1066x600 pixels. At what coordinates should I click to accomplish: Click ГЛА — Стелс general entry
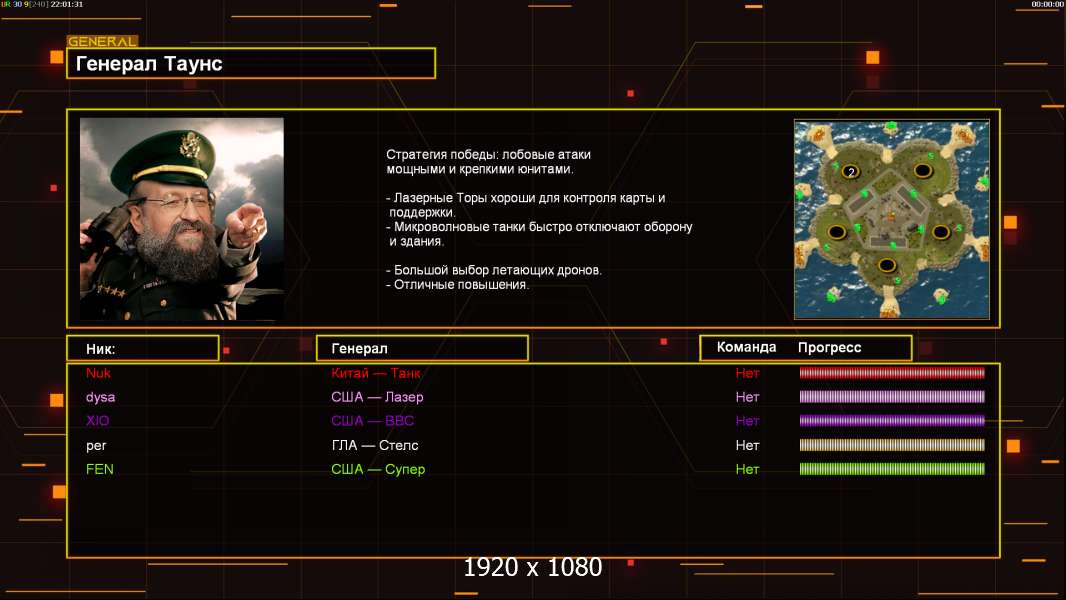pos(375,445)
